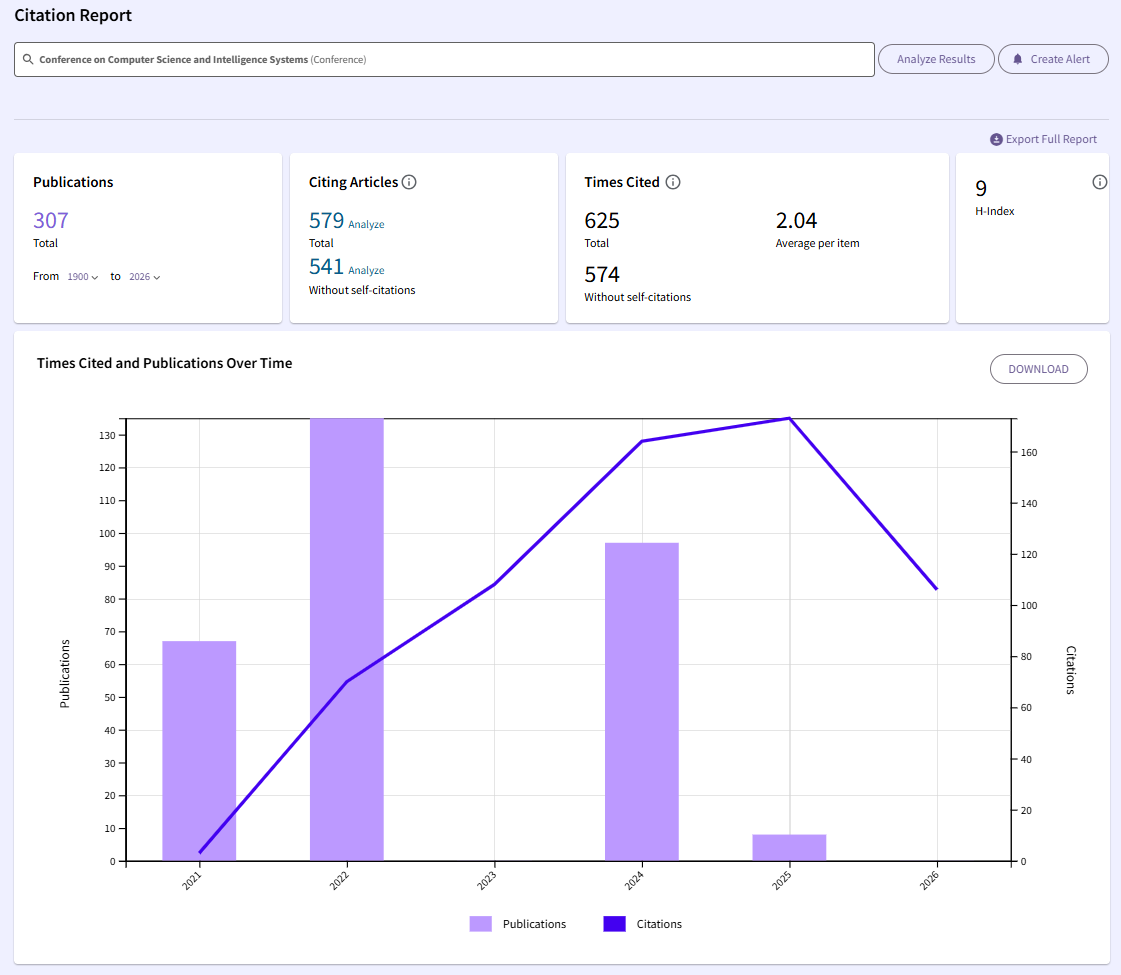
Task: Open the Citing Articles info icon
Action: (409, 182)
